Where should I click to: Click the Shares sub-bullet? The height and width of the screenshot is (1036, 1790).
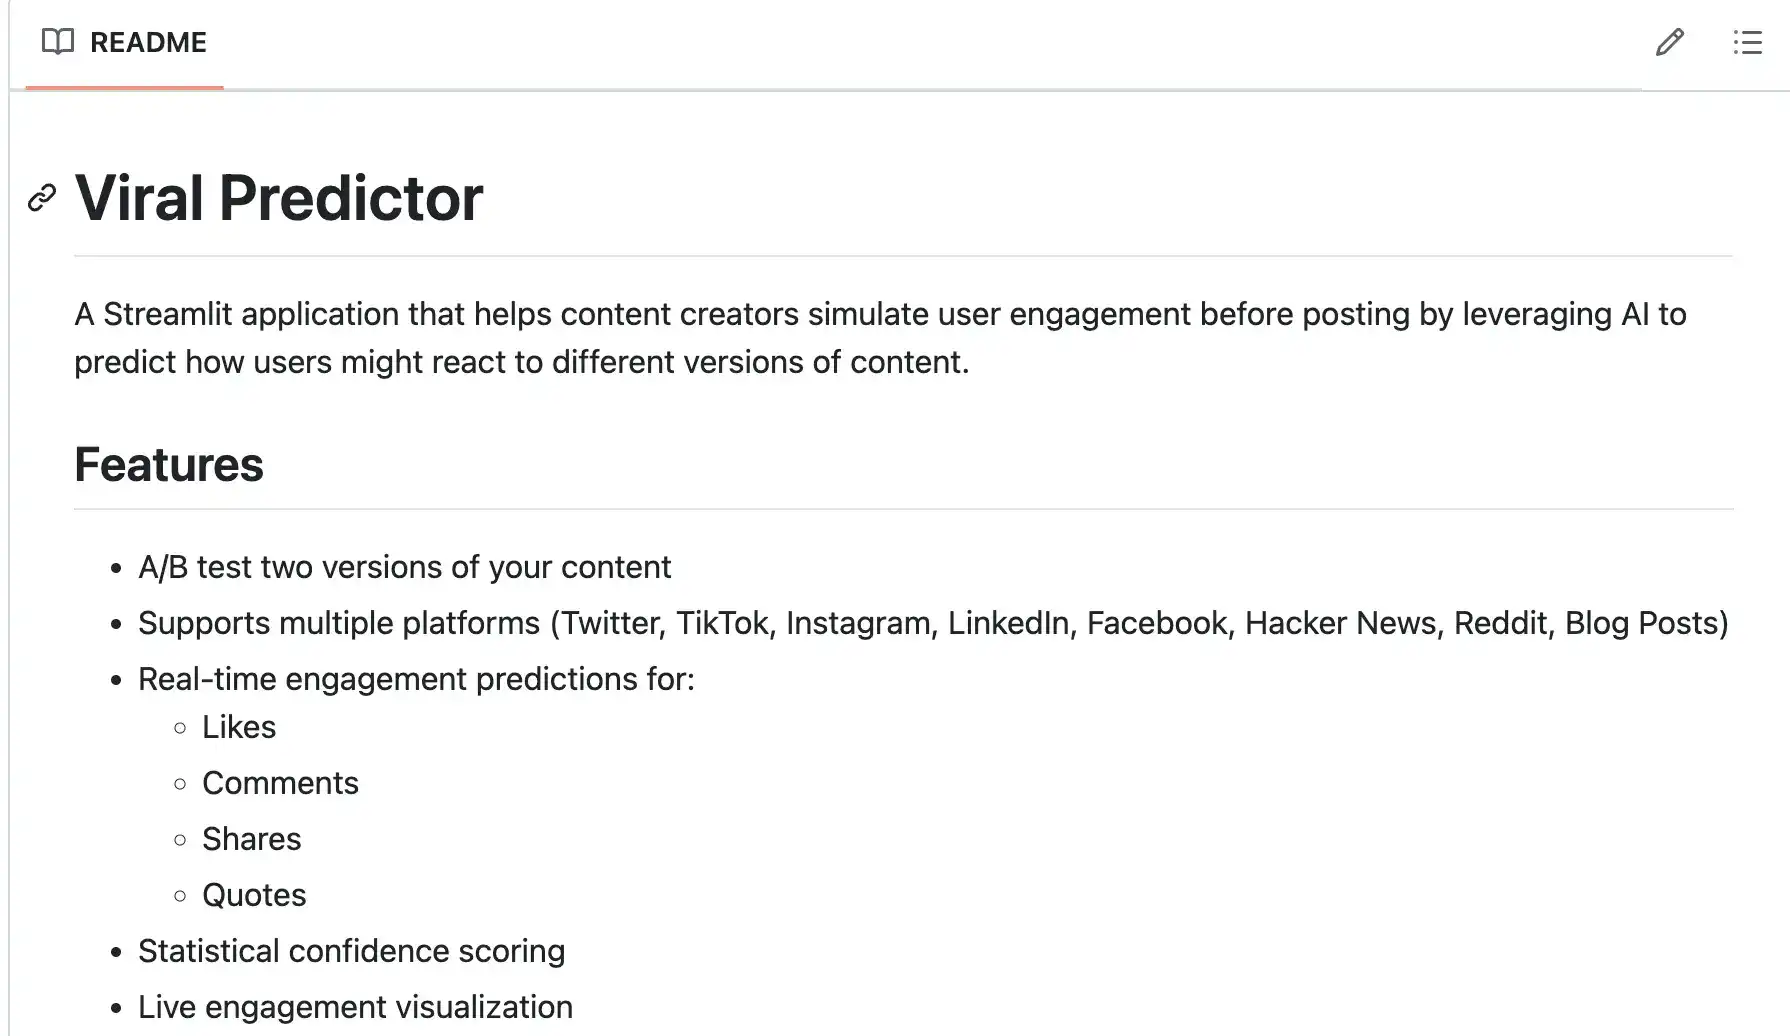251,839
